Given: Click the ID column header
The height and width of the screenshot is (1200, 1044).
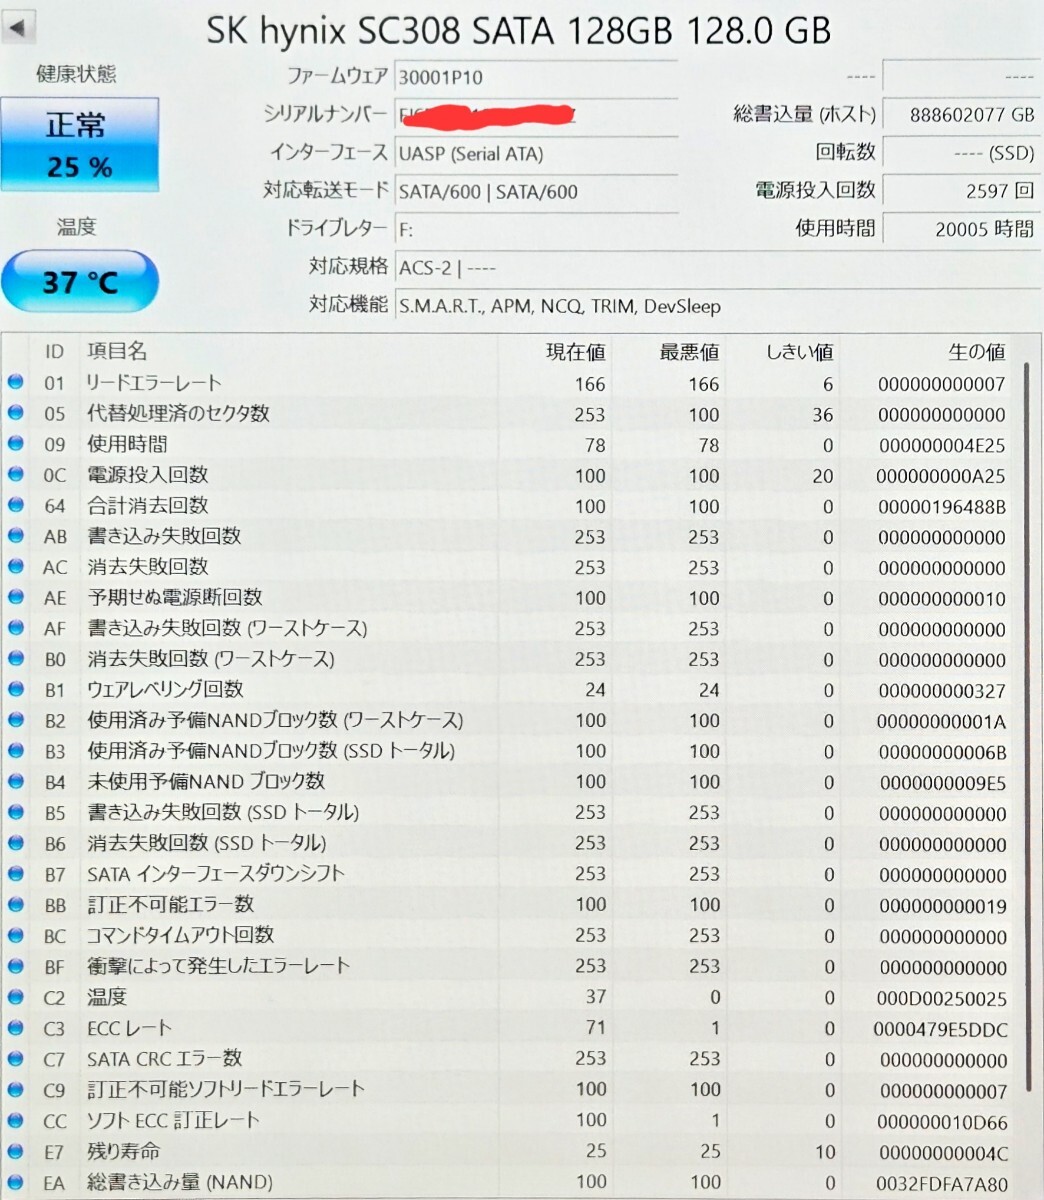Looking at the screenshot, I should coord(54,352).
